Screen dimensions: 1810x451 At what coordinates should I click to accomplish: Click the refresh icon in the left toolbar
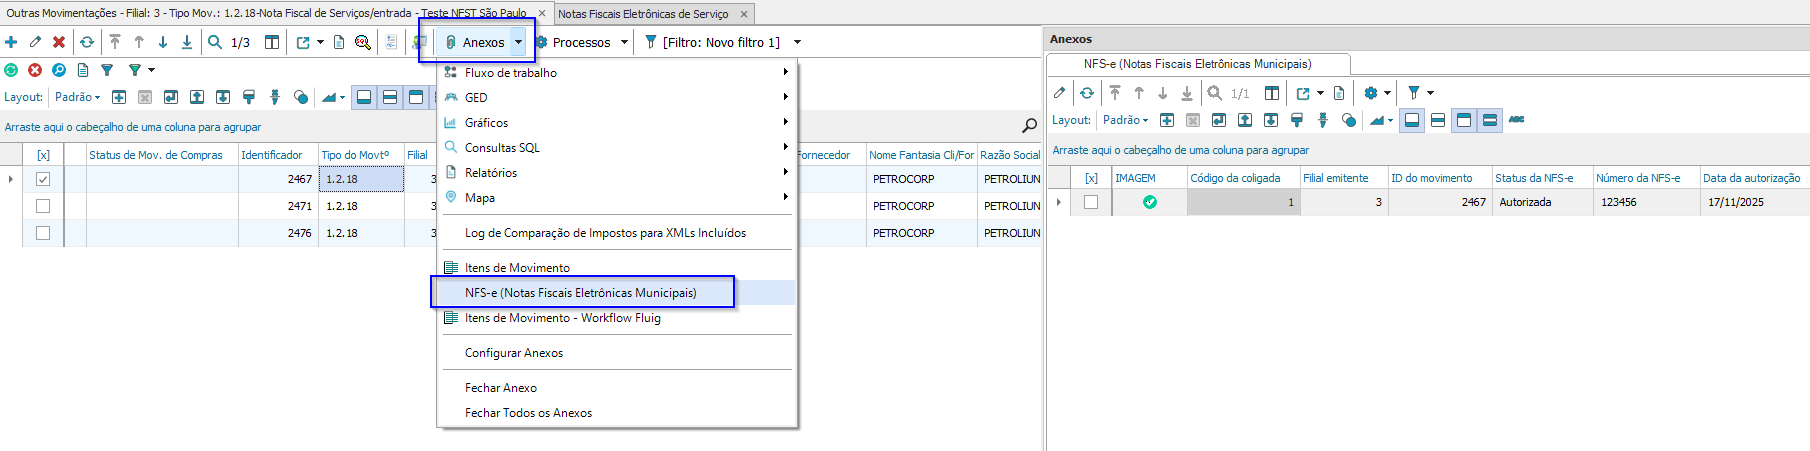87,42
